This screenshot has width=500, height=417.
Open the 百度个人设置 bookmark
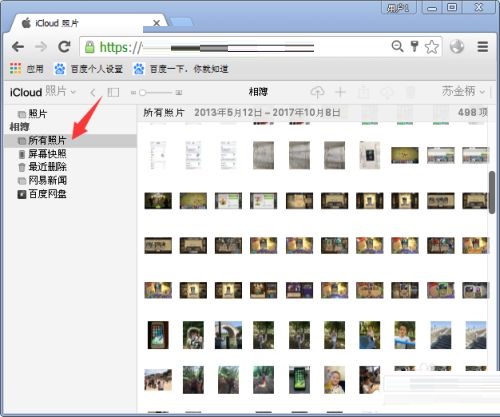pos(89,69)
